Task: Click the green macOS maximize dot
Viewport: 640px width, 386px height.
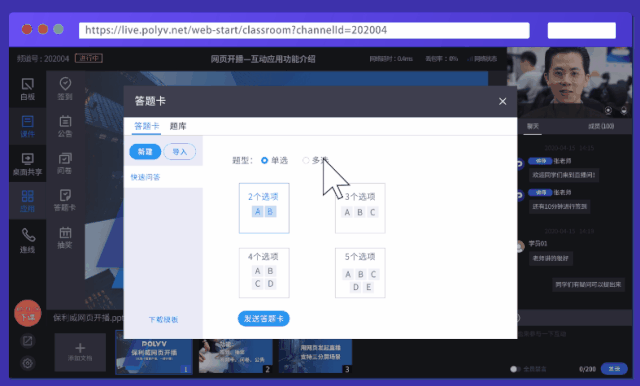Action: (58, 29)
